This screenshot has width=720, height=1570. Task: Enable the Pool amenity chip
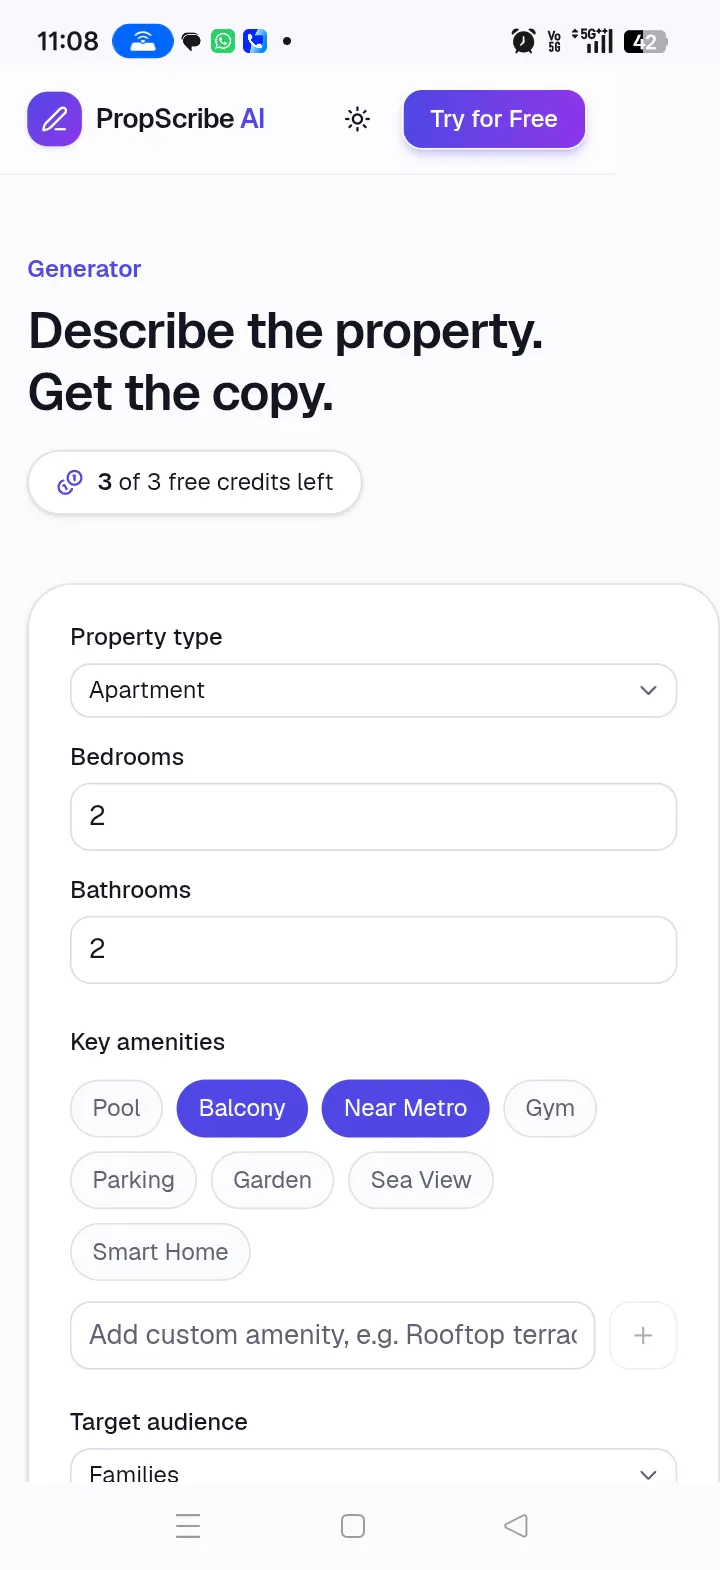pos(116,1108)
